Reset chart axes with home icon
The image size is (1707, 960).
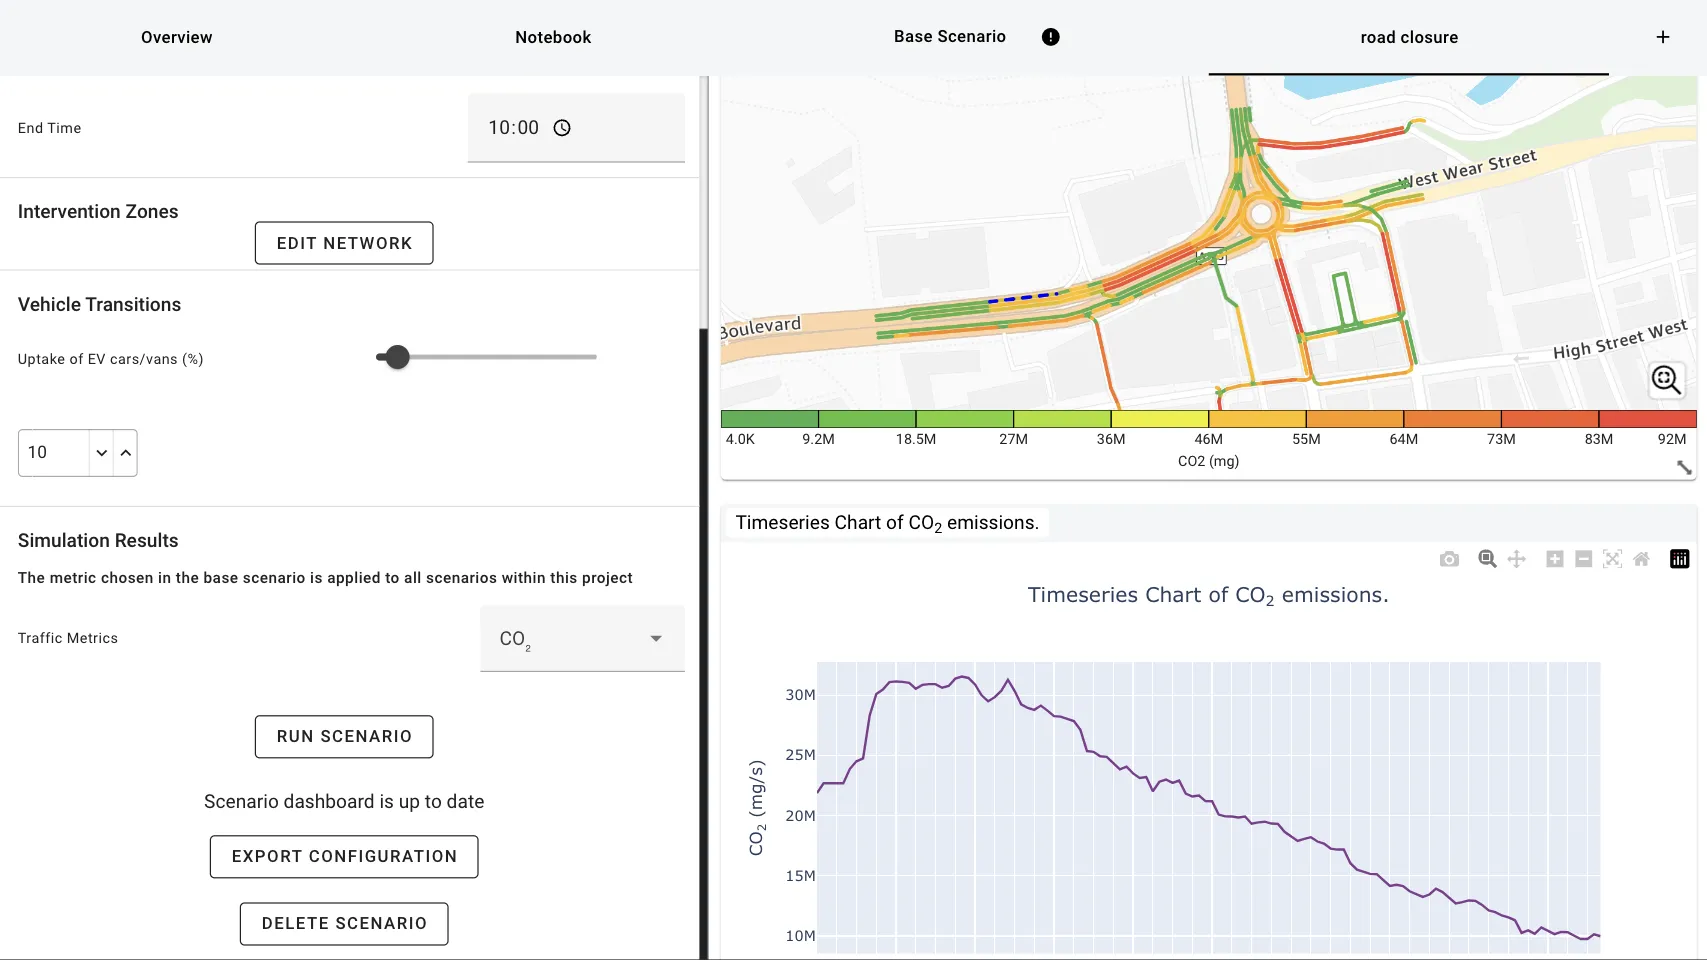(1641, 559)
